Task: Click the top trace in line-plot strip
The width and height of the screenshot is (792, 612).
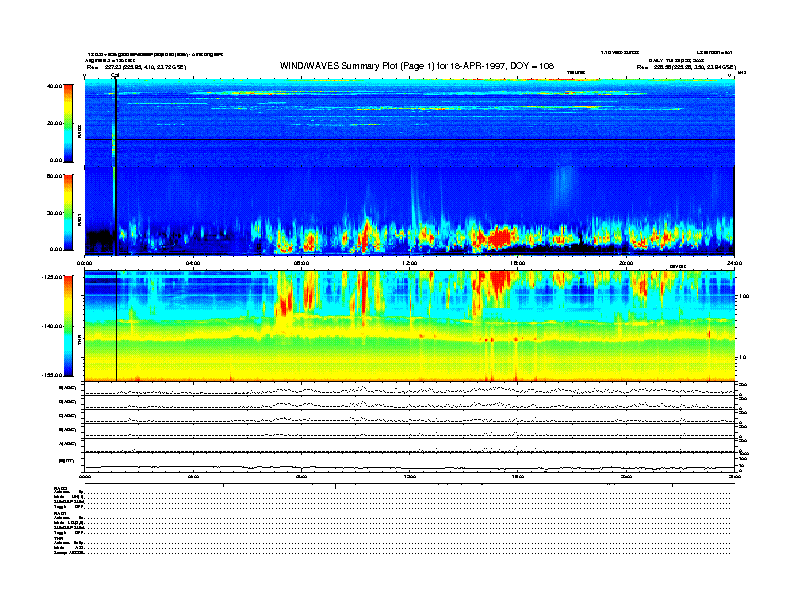Action: [x=410, y=388]
